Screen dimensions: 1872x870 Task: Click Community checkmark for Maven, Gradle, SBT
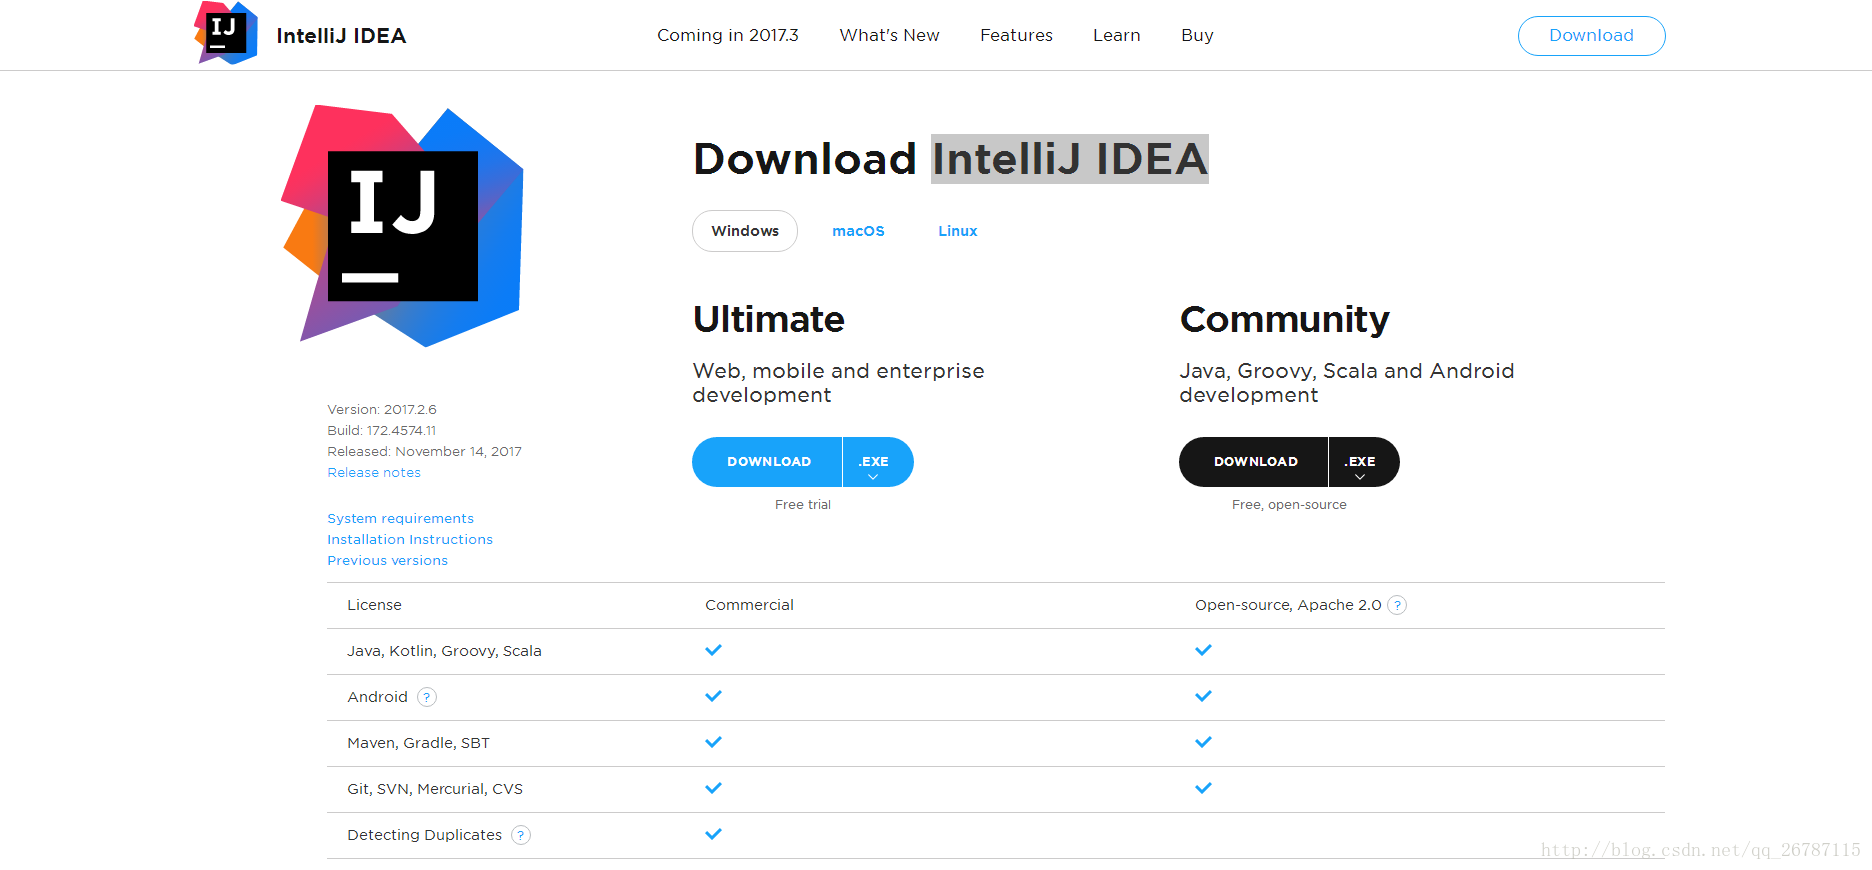pyautogui.click(x=1203, y=742)
